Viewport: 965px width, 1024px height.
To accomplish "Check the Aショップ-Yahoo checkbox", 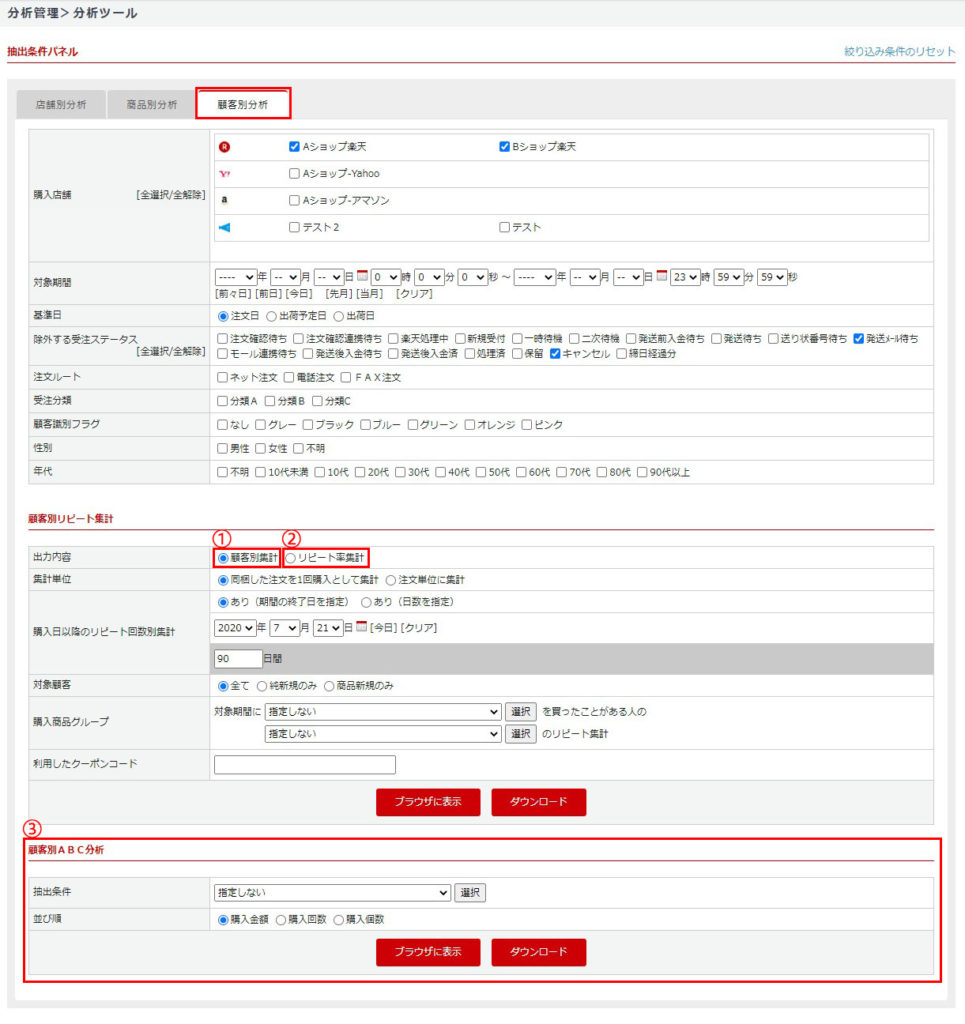I will pyautogui.click(x=294, y=174).
